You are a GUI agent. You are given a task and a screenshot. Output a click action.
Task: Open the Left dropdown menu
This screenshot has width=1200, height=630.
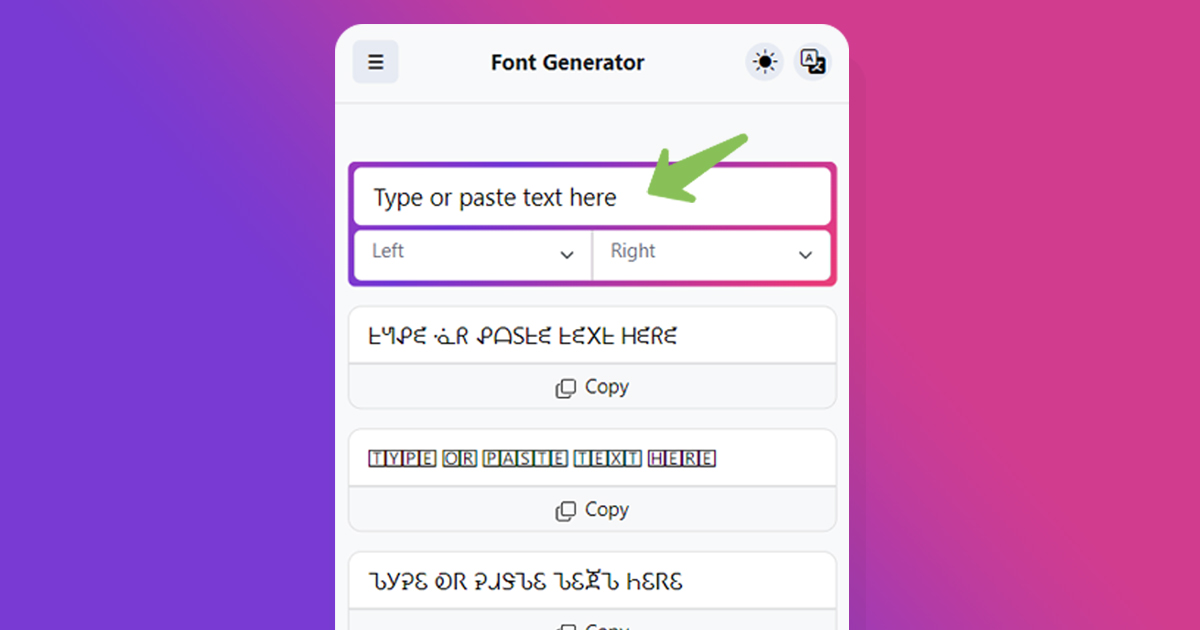(x=470, y=255)
